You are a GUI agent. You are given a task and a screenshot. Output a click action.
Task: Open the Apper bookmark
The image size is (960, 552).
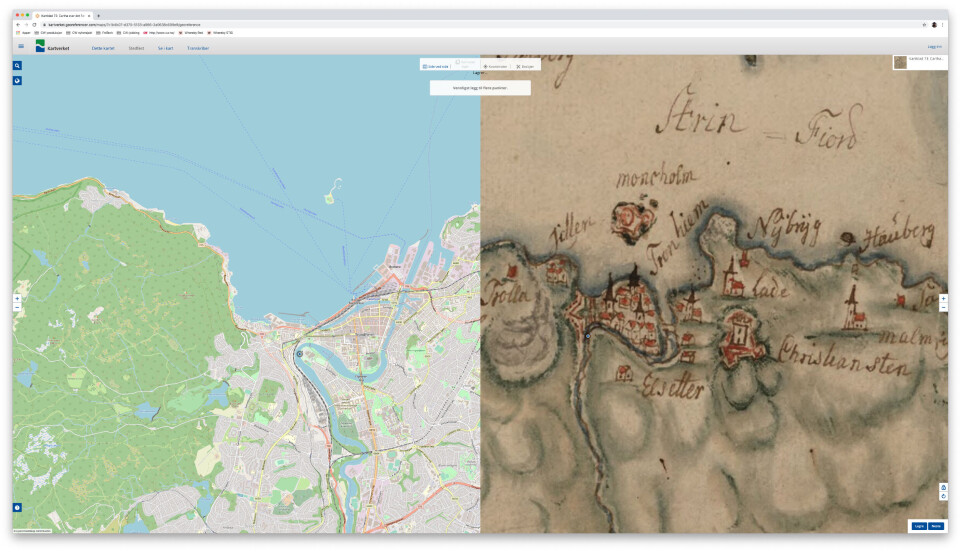[x=23, y=32]
